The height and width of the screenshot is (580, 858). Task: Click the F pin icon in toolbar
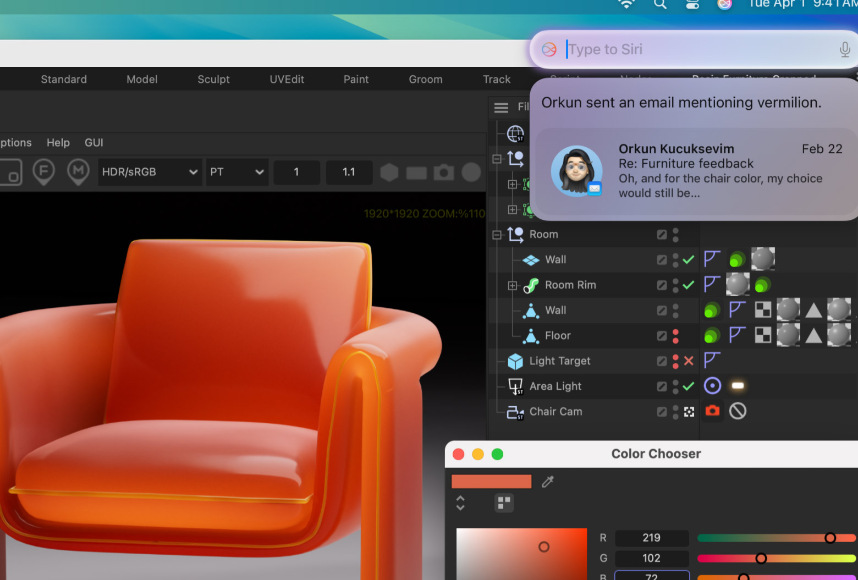click(43, 172)
